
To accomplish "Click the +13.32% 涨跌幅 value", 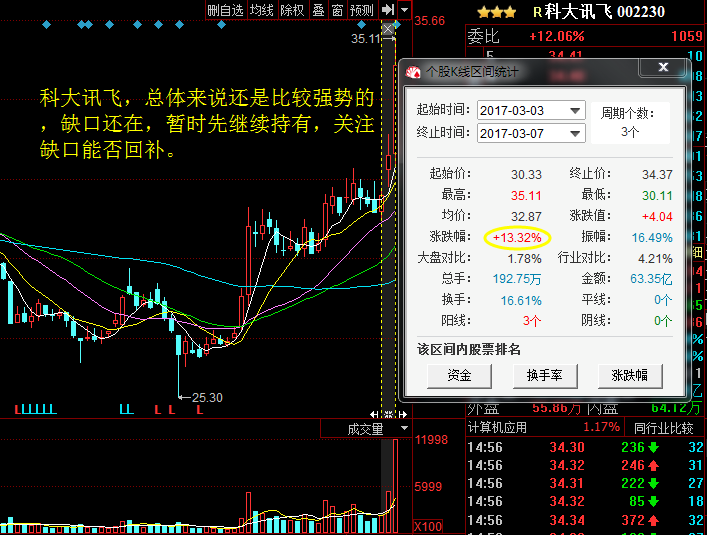I will click(517, 238).
